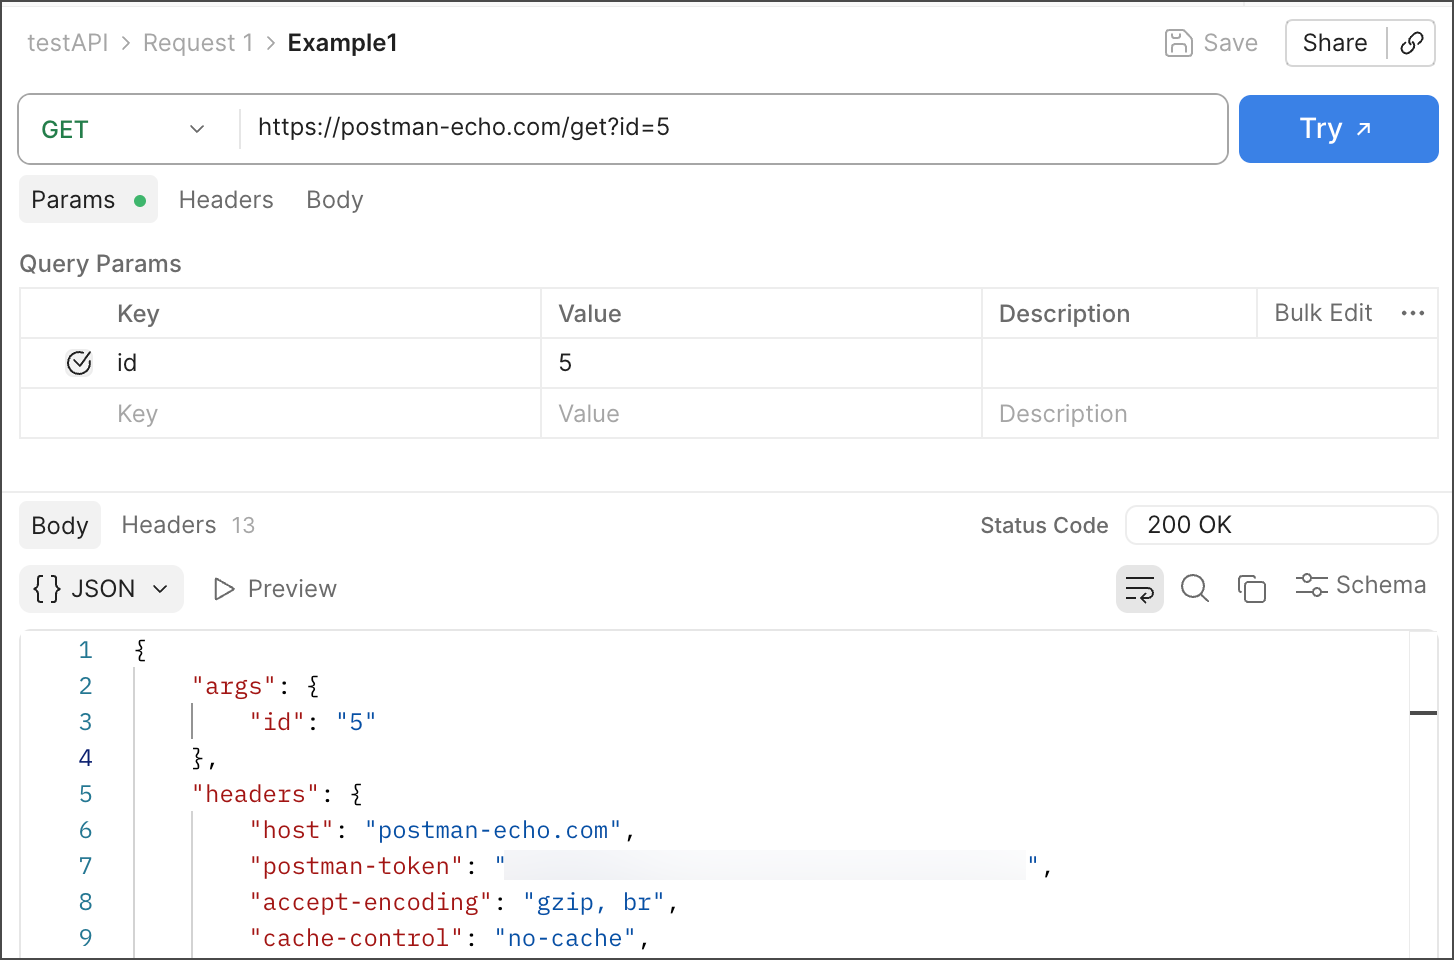The height and width of the screenshot is (960, 1454).
Task: Edit the id key cell
Action: (x=325, y=363)
